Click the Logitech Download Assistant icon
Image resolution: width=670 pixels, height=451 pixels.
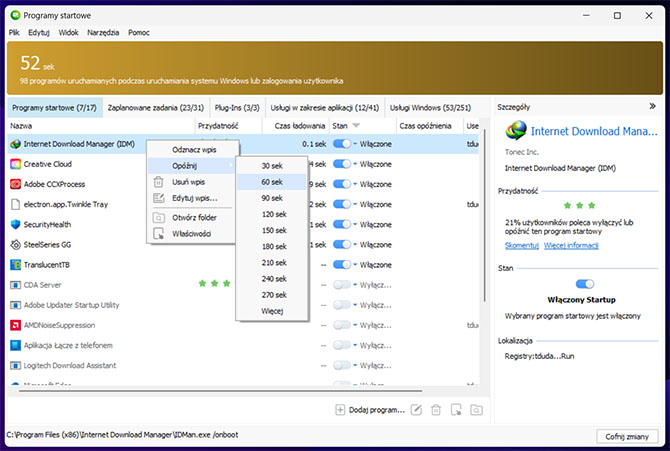point(15,366)
